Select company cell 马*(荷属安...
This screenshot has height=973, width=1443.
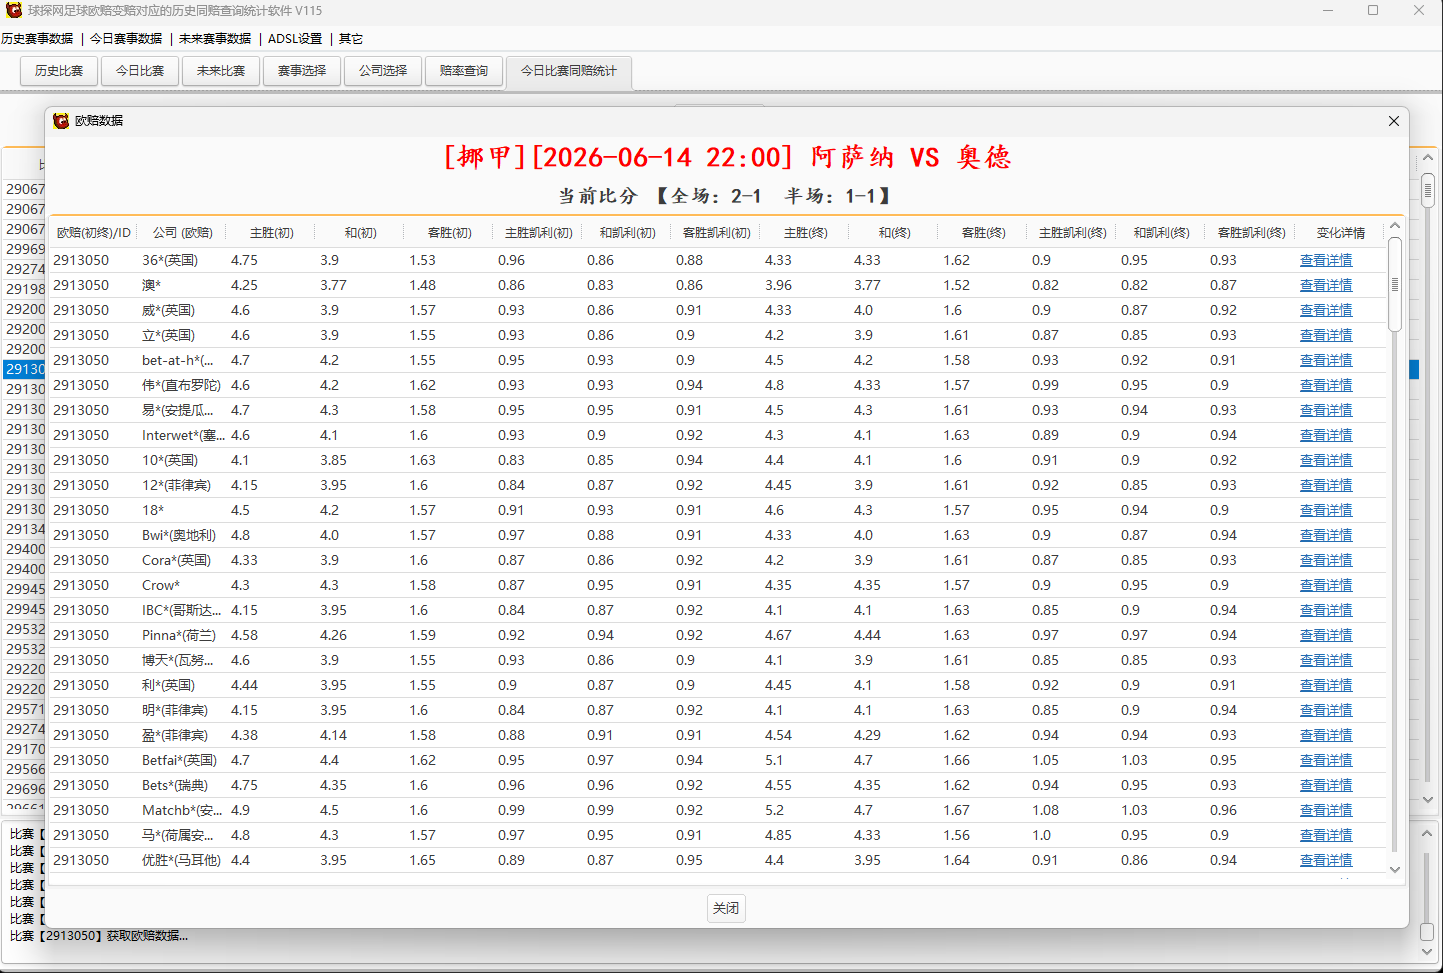tap(182, 835)
